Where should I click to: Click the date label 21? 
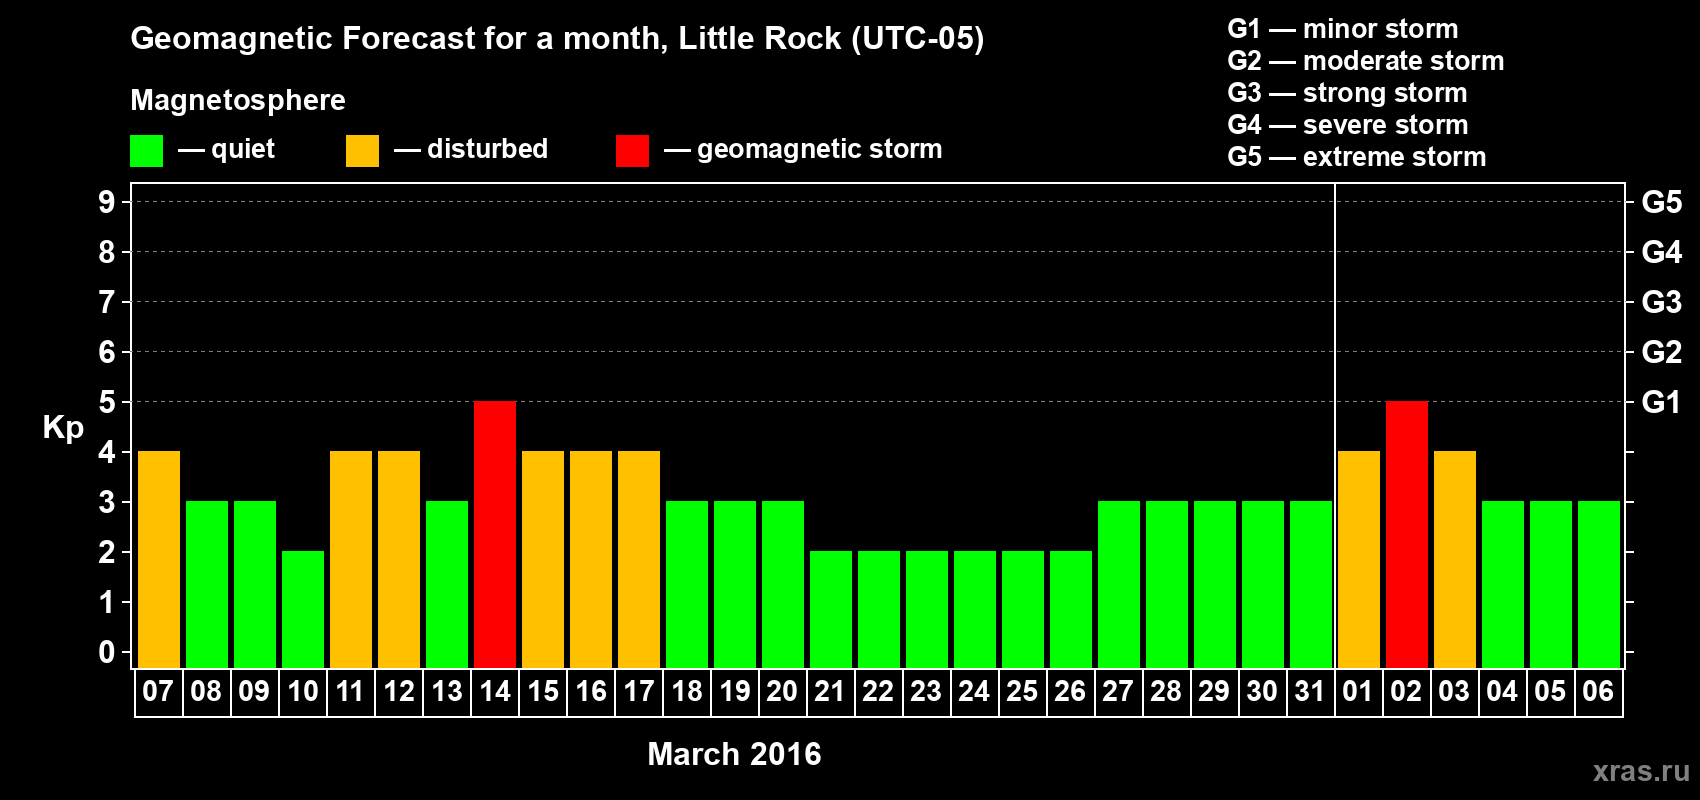coord(830,691)
